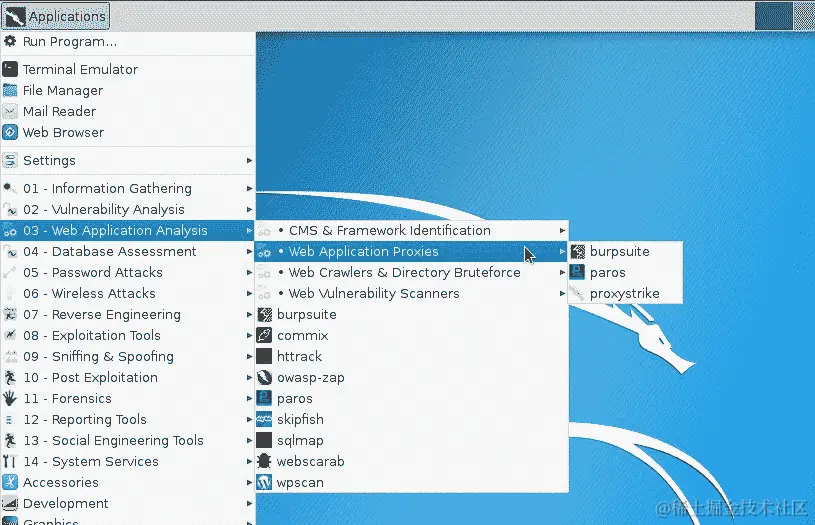Screen dimensions: 815x525
Task: Expand Web Vulnerability Scanners arrow
Action: pos(562,293)
